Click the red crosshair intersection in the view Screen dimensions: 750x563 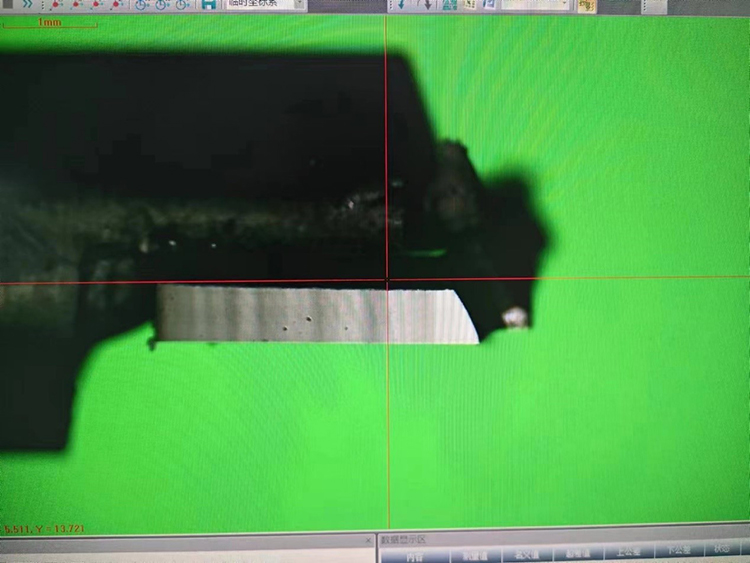point(388,281)
